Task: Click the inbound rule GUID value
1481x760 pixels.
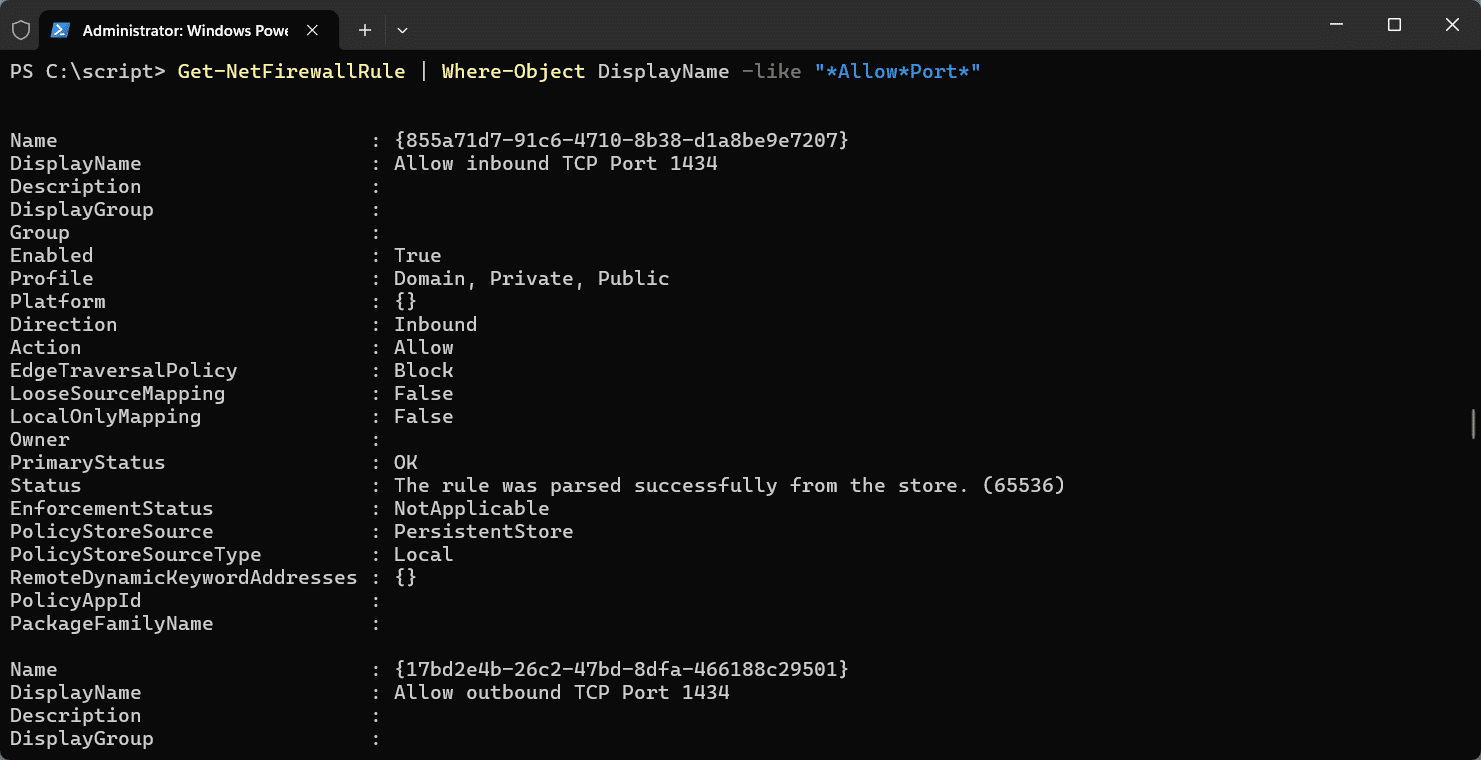Action: pos(620,140)
